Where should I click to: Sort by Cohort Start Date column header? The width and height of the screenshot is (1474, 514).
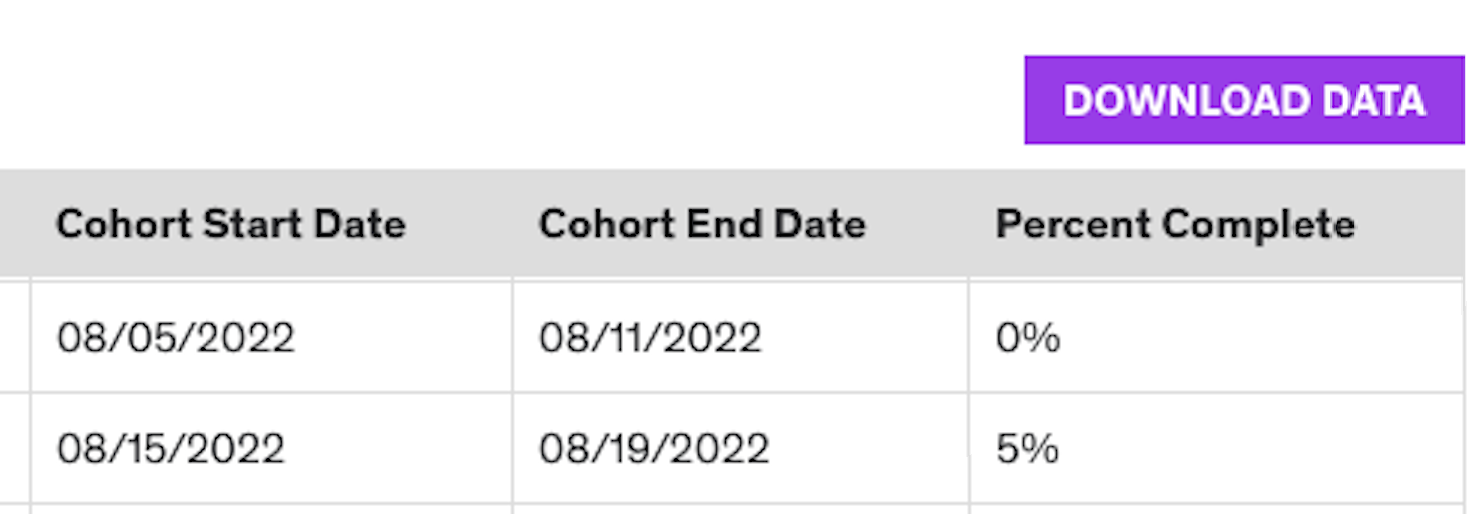(x=231, y=224)
